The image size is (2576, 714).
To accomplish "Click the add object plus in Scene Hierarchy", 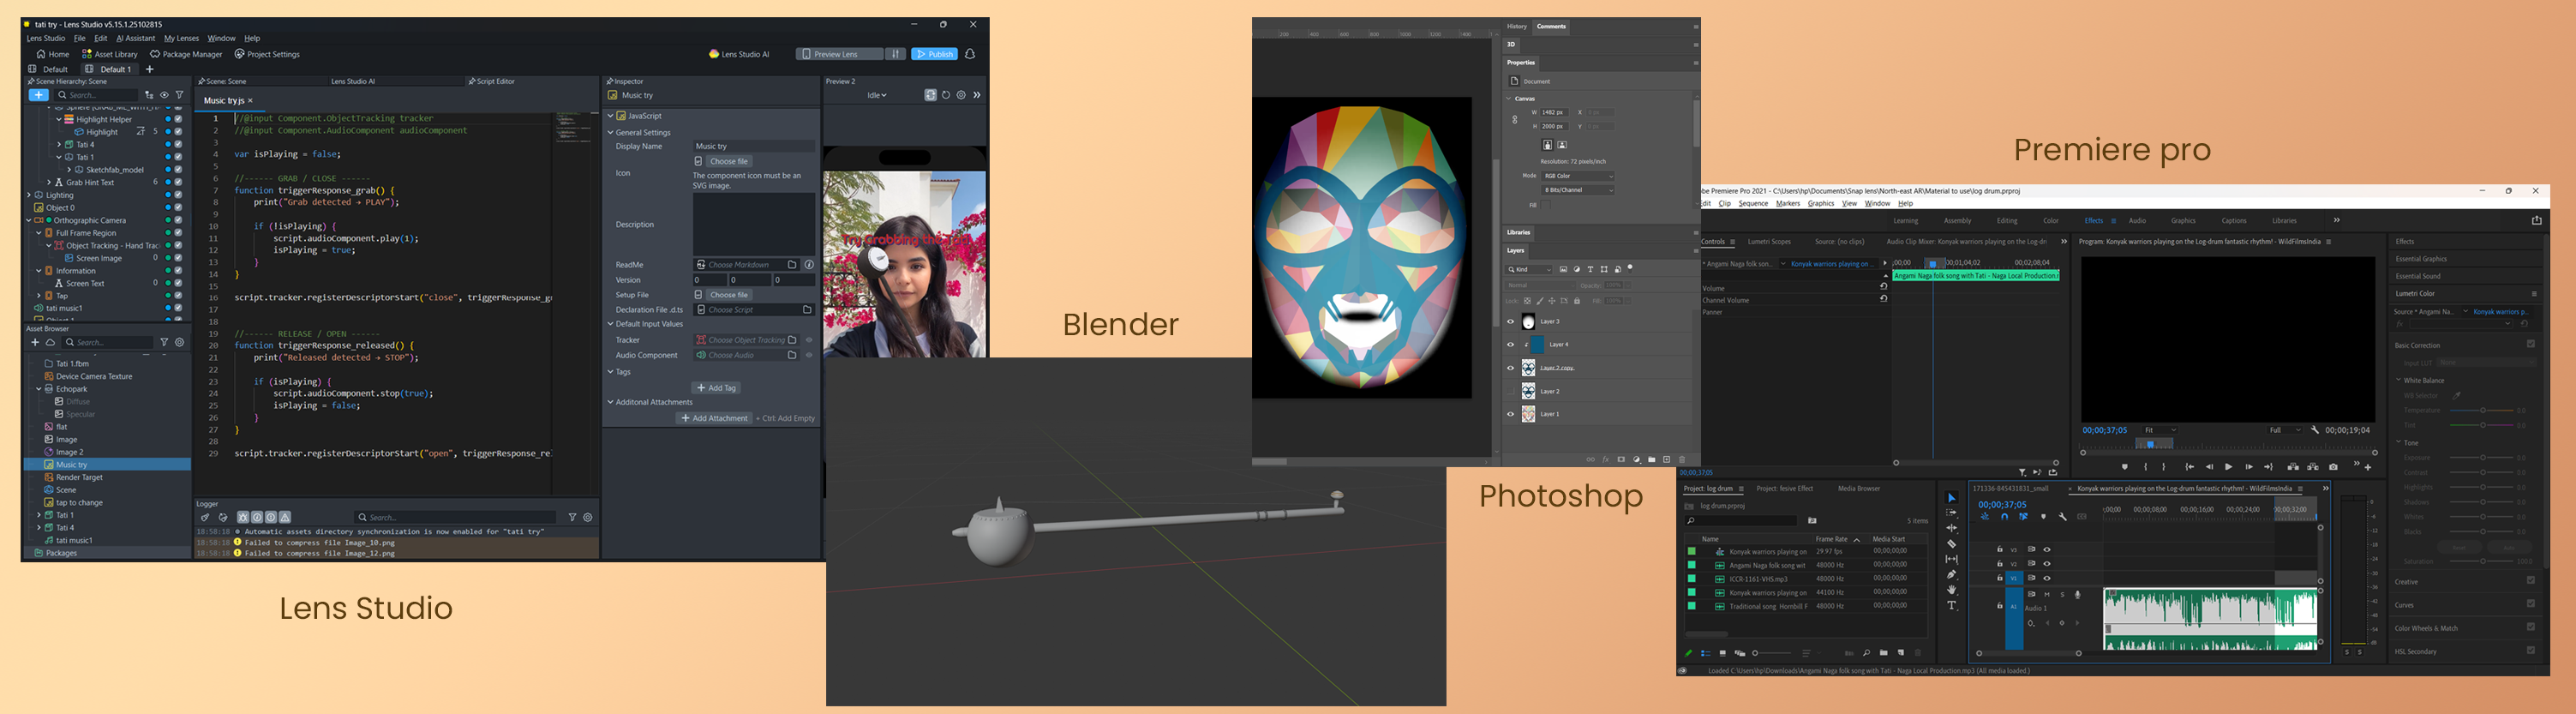I will click(x=38, y=95).
